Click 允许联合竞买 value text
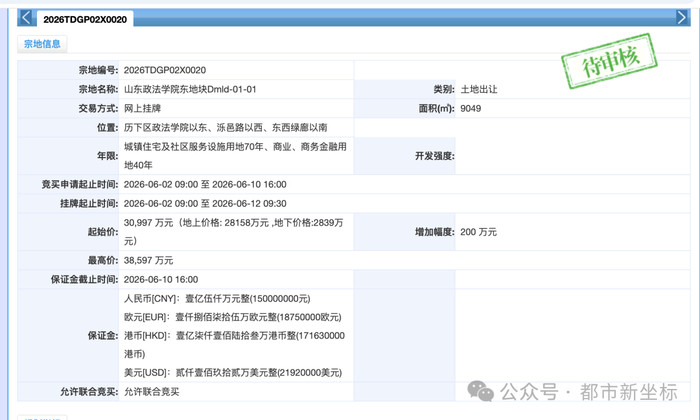Screen dimensions: 700x420 tap(151, 392)
